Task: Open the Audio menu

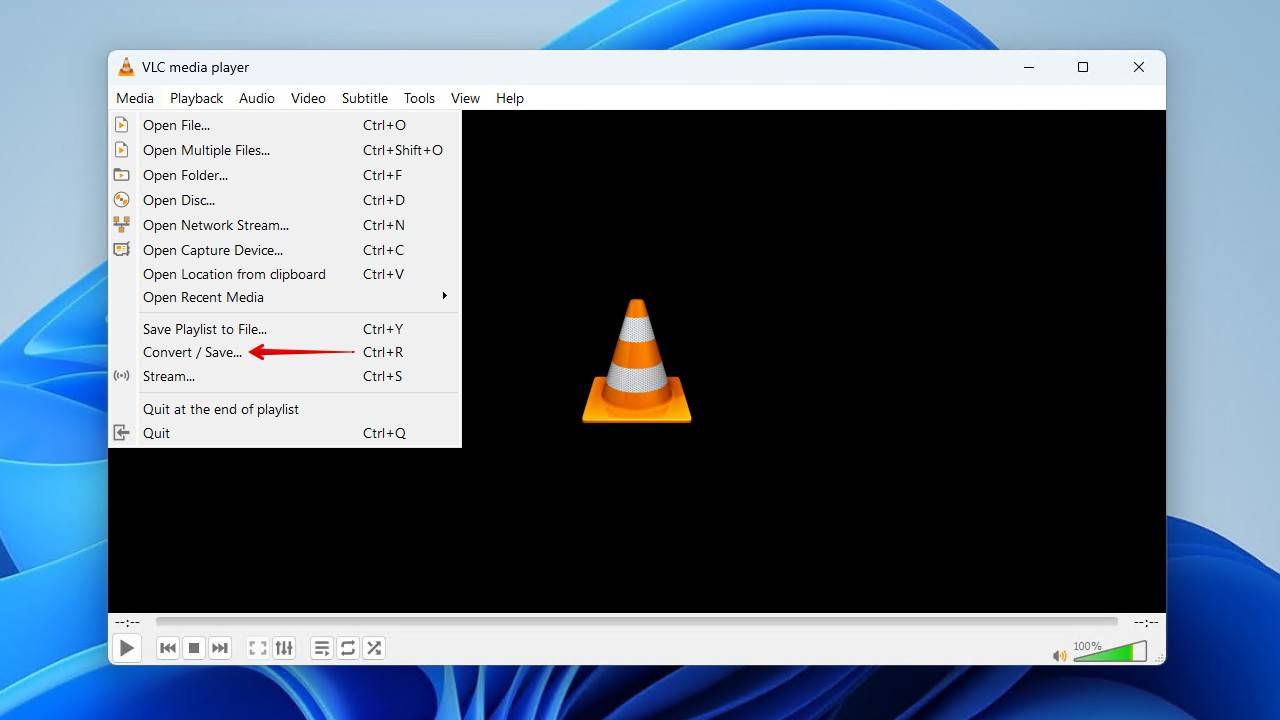Action: point(257,98)
